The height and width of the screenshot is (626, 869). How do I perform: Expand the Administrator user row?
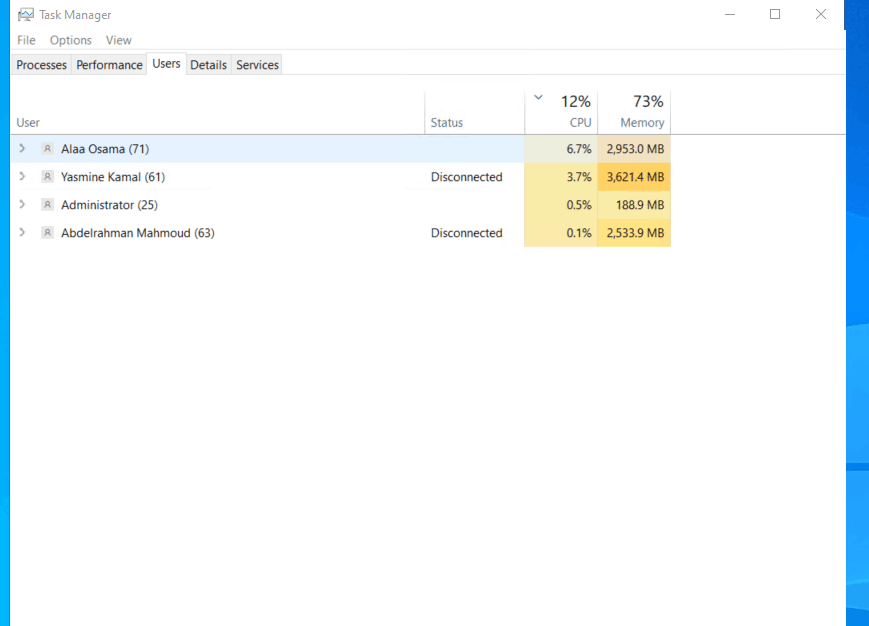pos(22,204)
